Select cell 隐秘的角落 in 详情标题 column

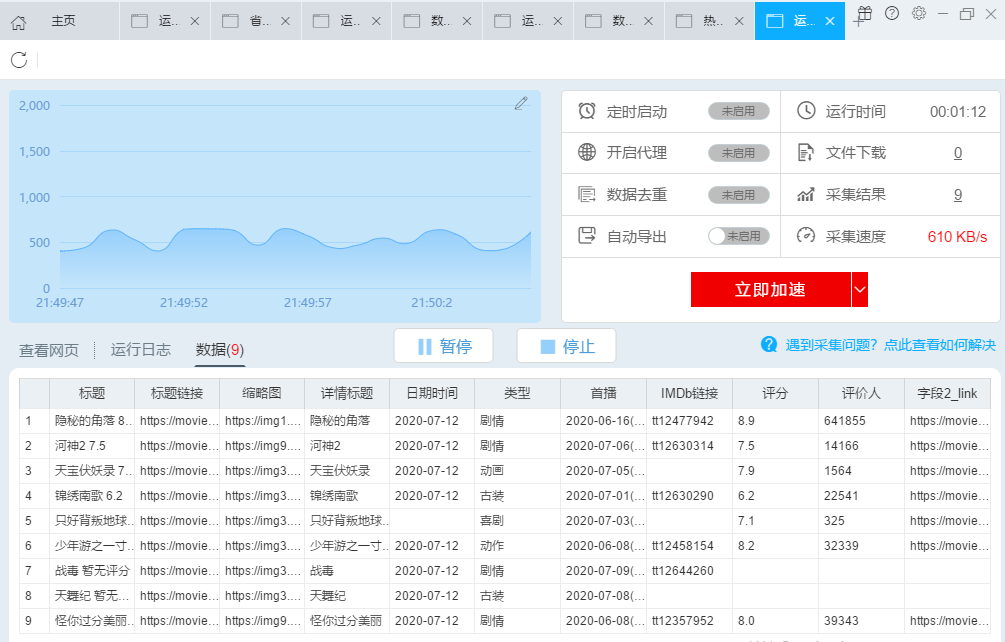point(347,421)
